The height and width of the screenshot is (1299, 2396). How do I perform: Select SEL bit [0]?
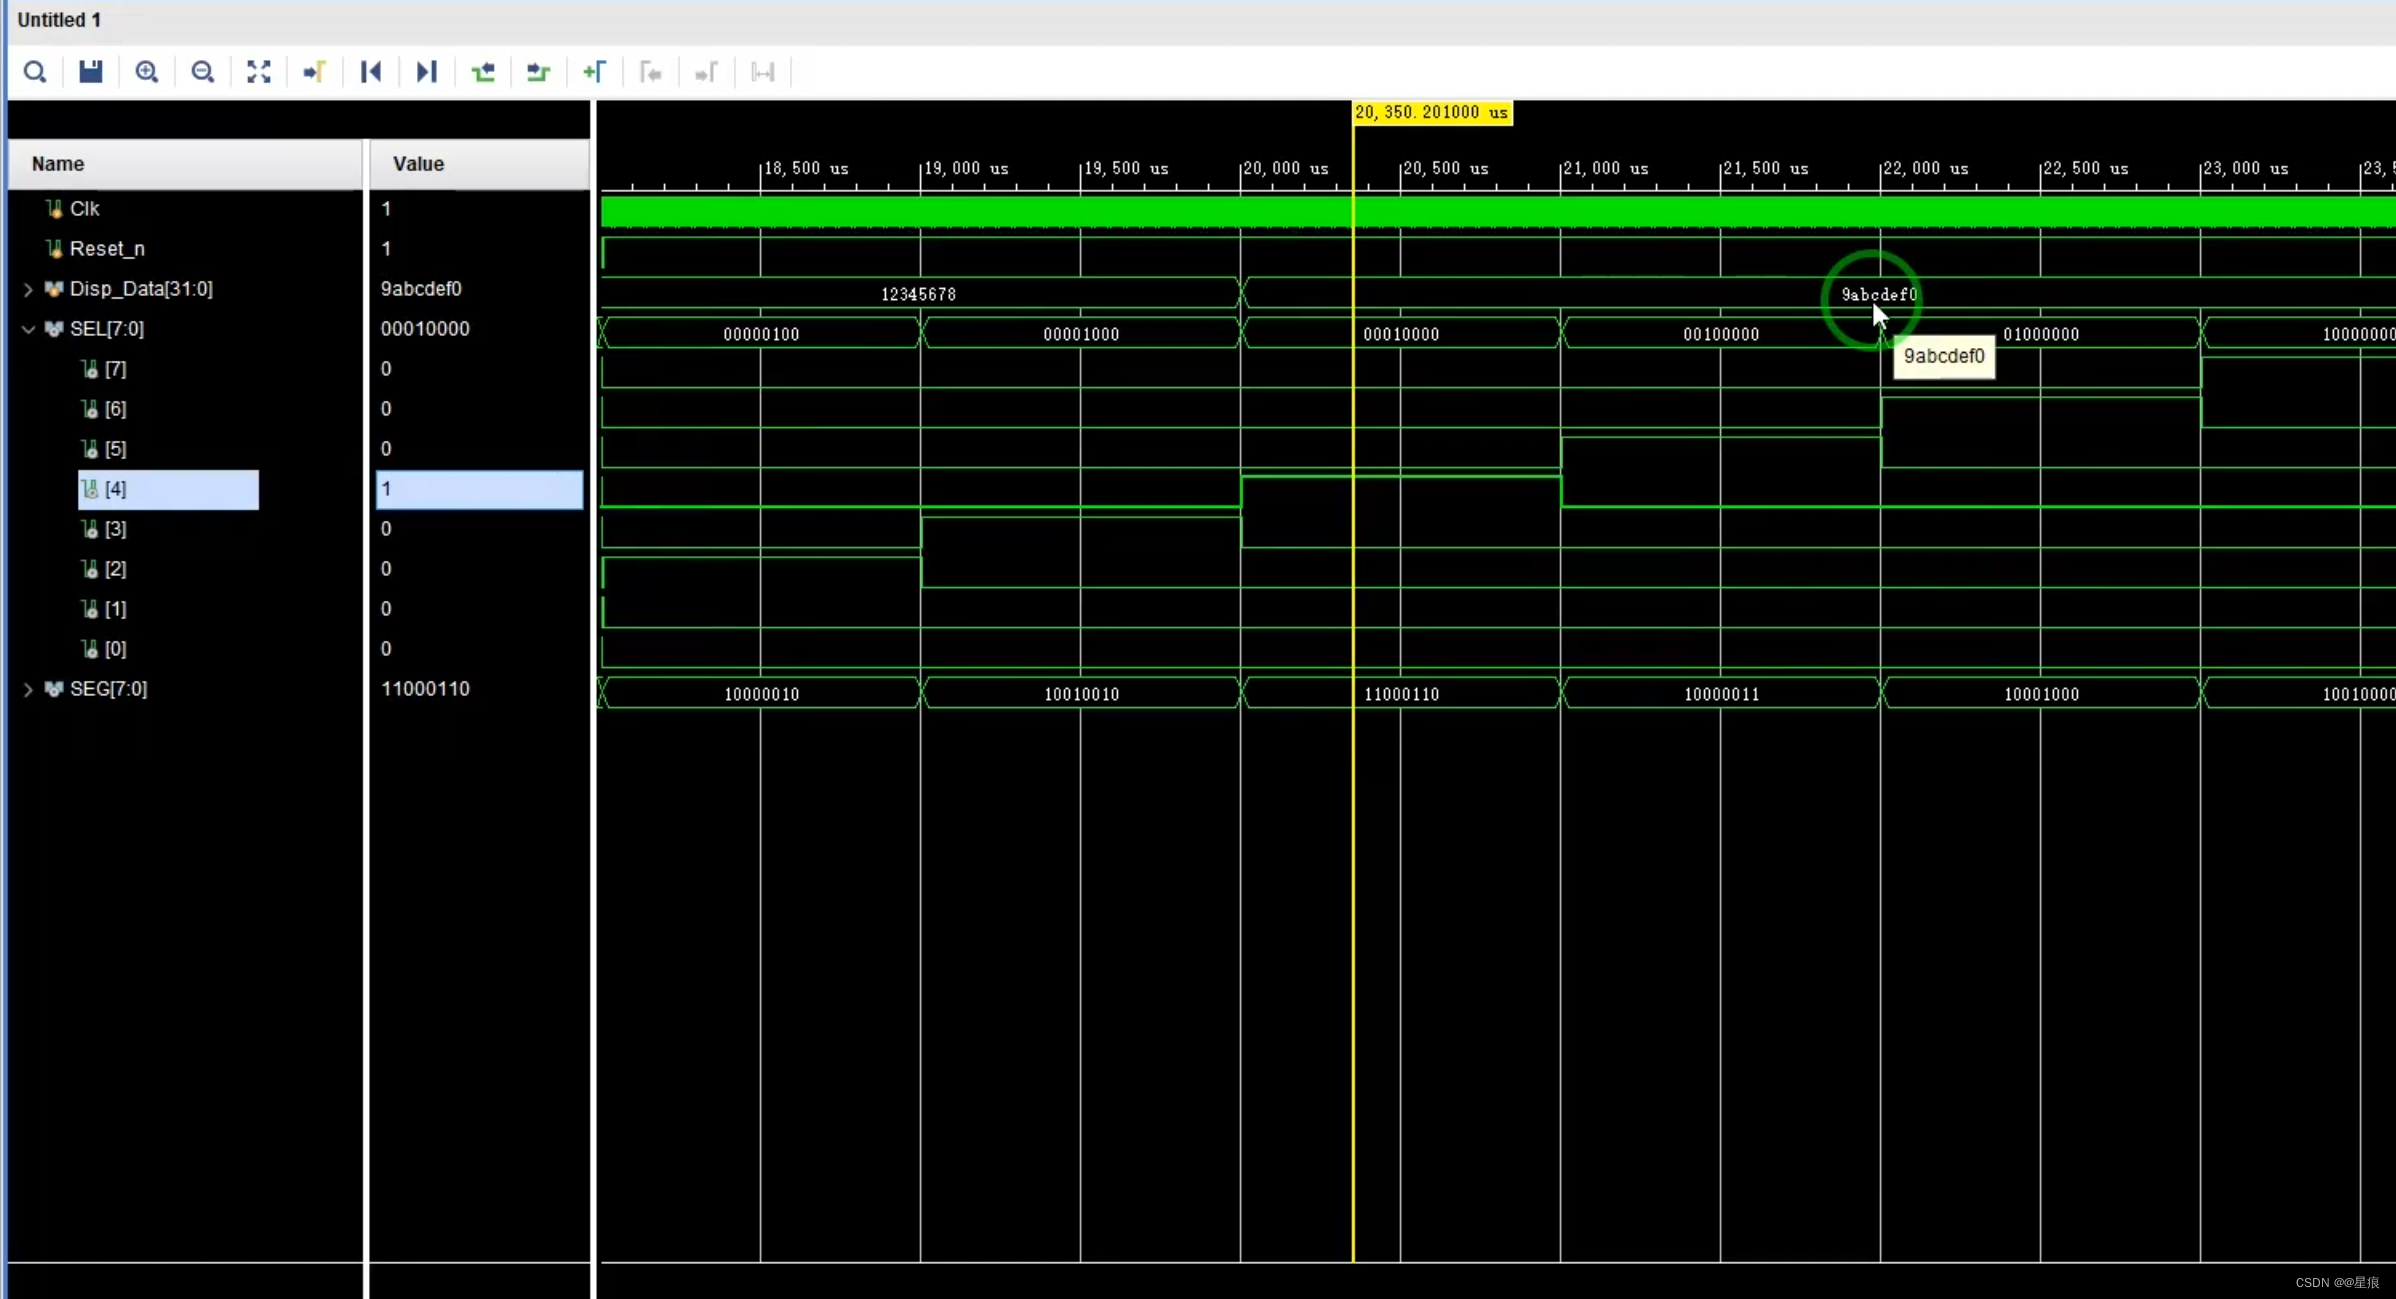point(115,649)
